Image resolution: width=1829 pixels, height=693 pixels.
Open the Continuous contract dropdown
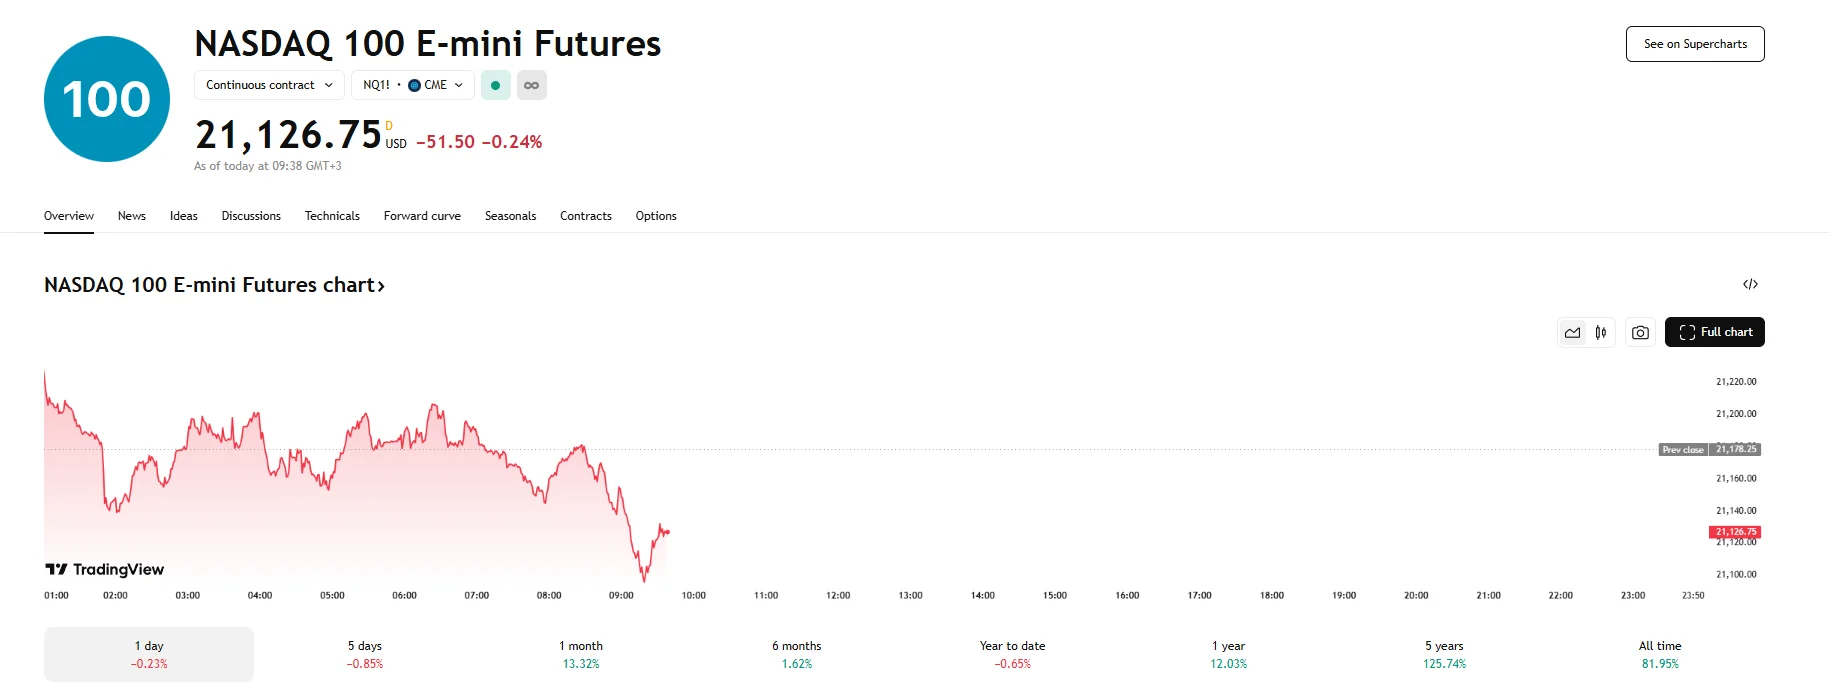click(268, 85)
